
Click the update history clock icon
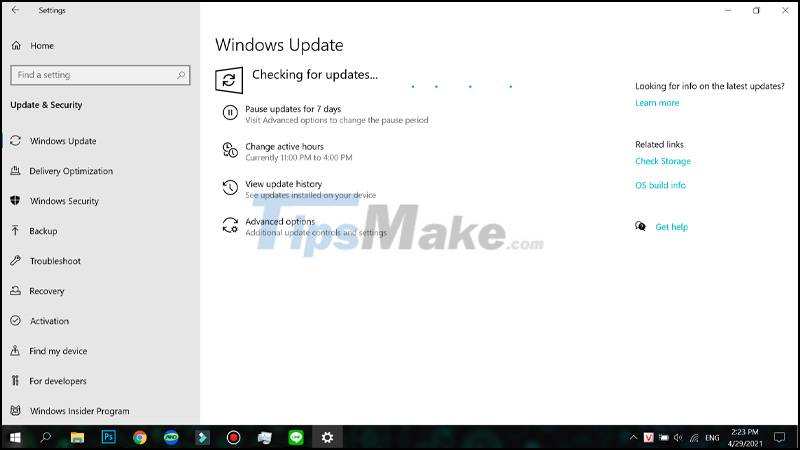[230, 188]
